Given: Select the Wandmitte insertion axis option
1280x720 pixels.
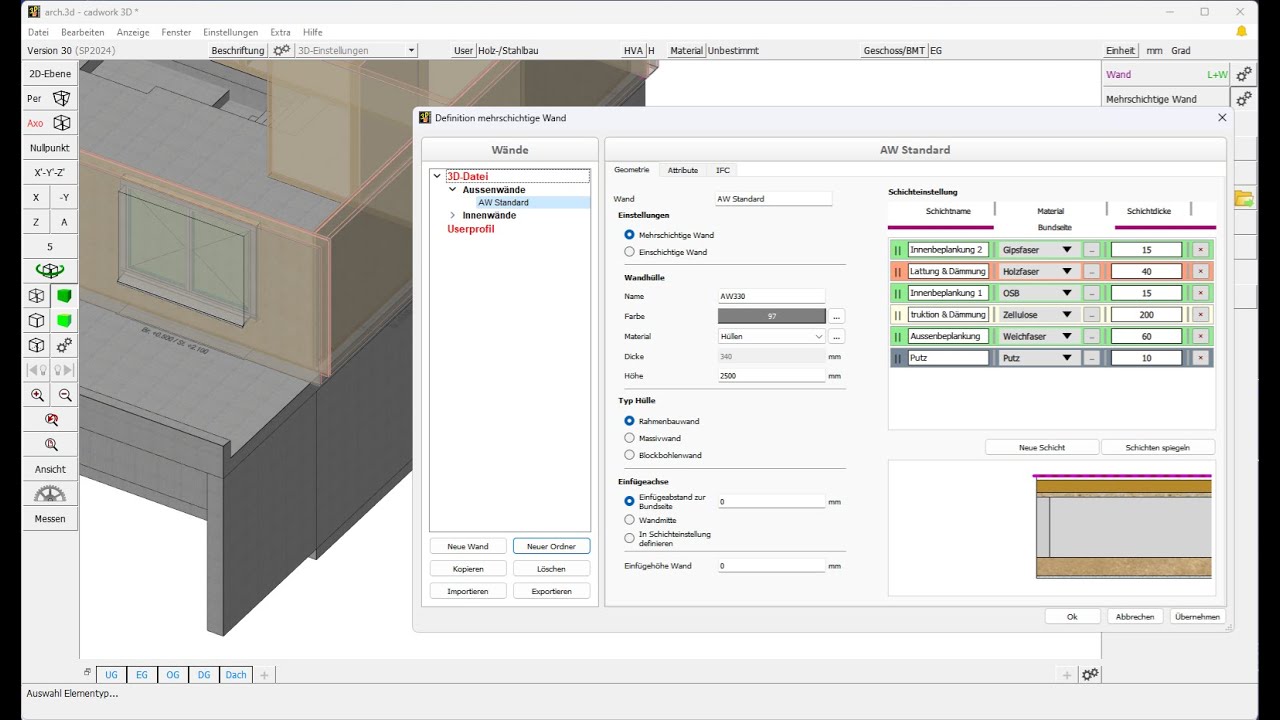Looking at the screenshot, I should 629,519.
